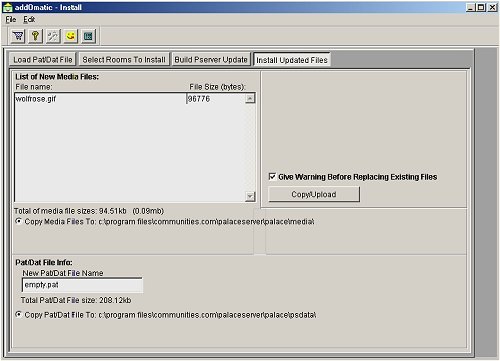Click the media list scroll up arrow

pyautogui.click(x=250, y=98)
